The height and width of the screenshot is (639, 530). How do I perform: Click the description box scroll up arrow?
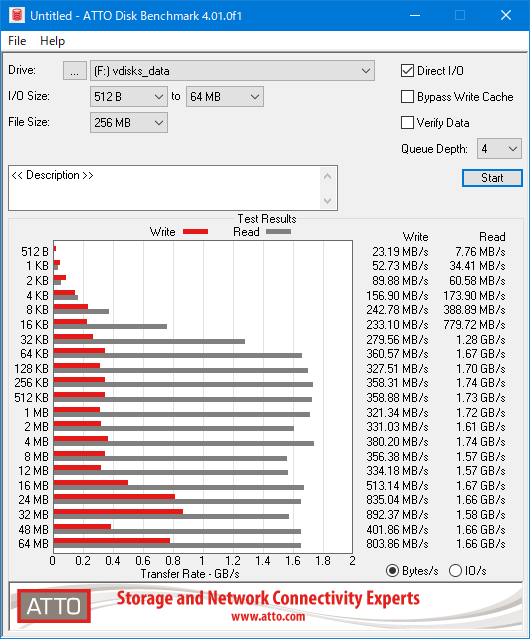(327, 176)
